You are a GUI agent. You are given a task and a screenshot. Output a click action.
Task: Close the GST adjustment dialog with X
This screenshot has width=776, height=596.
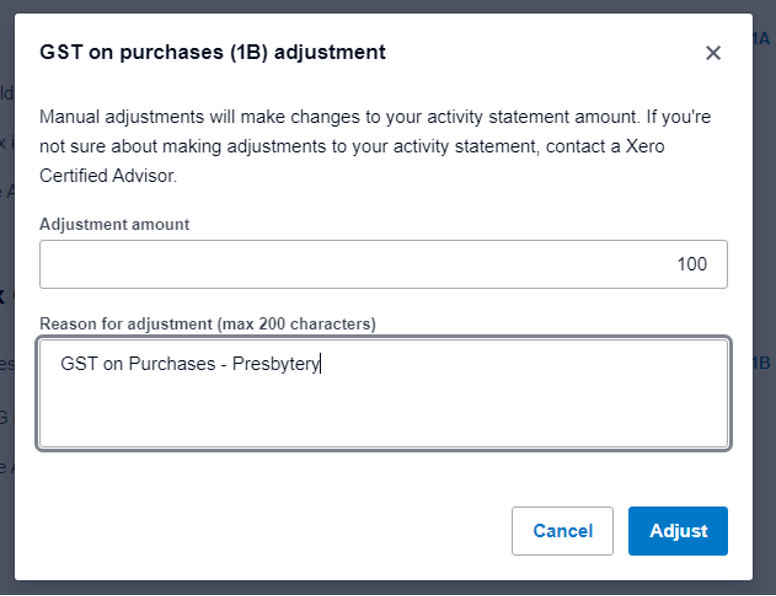(713, 53)
